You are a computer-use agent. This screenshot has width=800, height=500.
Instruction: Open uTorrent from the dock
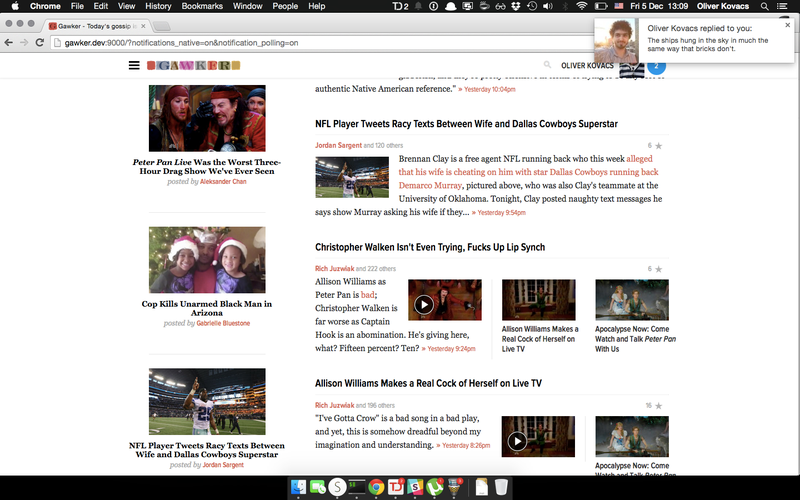(x=435, y=487)
